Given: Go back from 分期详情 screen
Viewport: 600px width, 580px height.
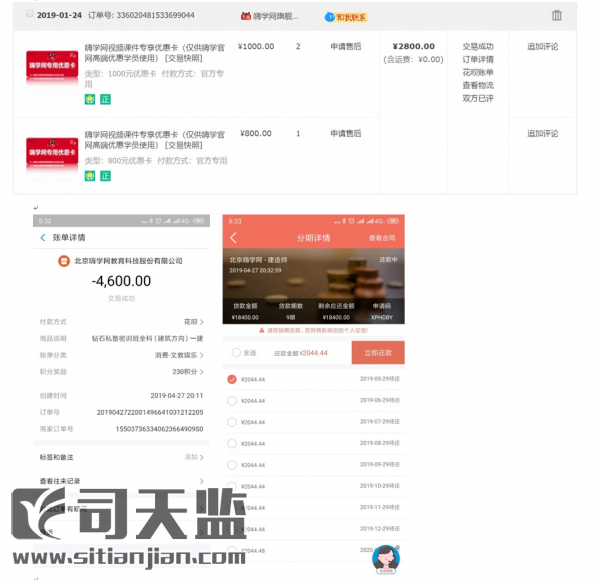Looking at the screenshot, I should [233, 238].
